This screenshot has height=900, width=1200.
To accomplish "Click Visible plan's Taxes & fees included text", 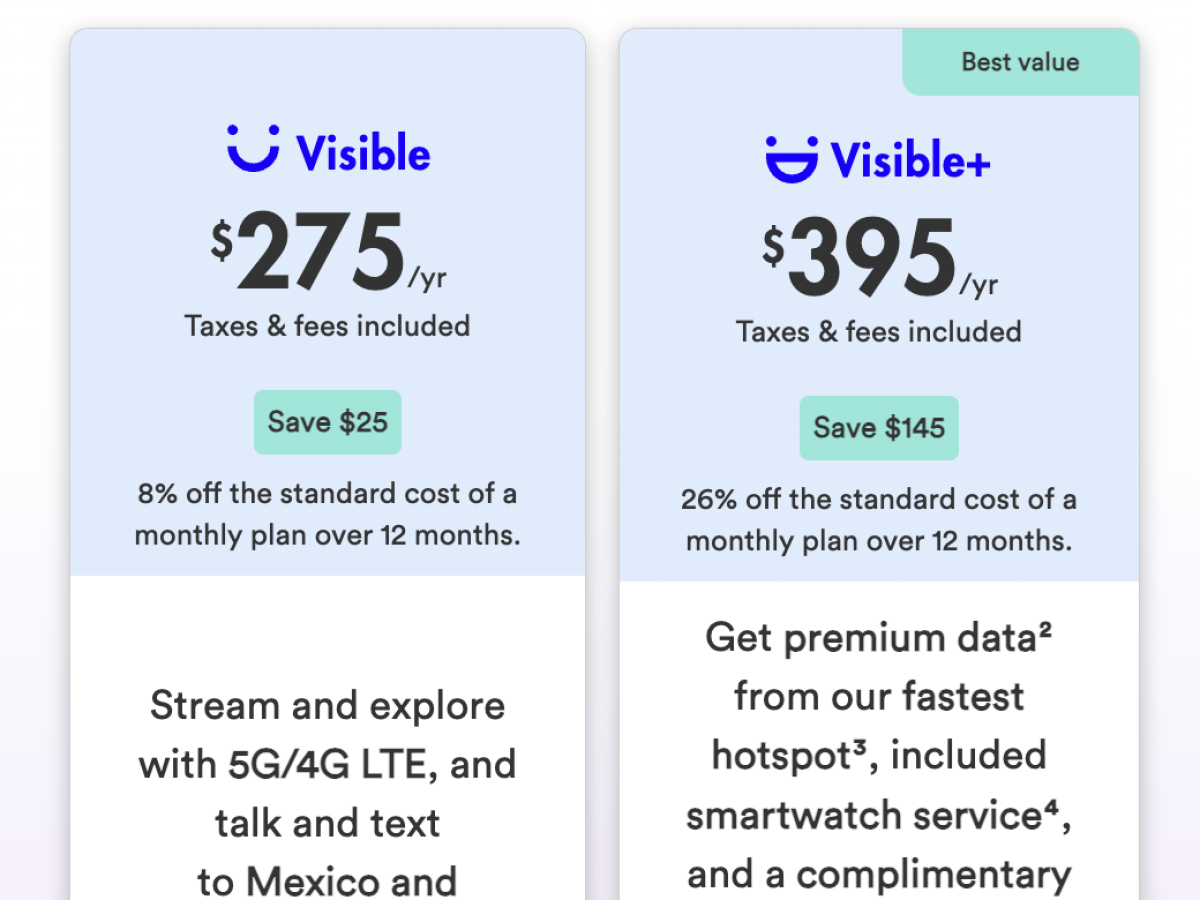I will [327, 326].
